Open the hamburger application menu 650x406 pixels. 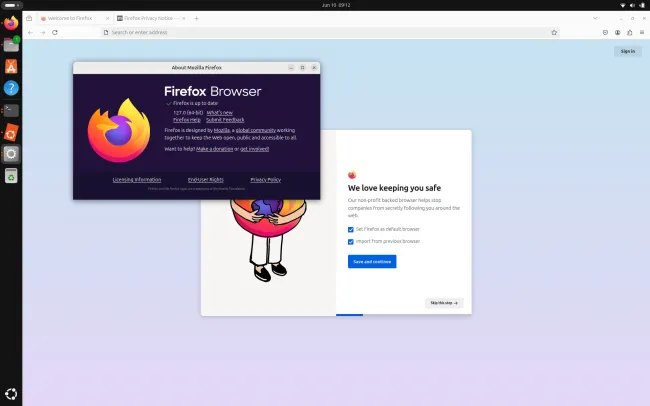click(x=642, y=32)
